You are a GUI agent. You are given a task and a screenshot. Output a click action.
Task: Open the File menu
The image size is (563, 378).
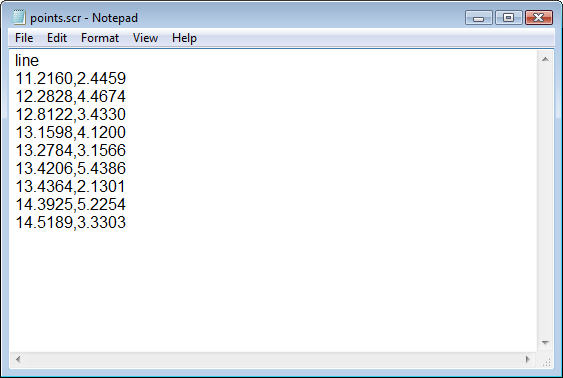24,38
